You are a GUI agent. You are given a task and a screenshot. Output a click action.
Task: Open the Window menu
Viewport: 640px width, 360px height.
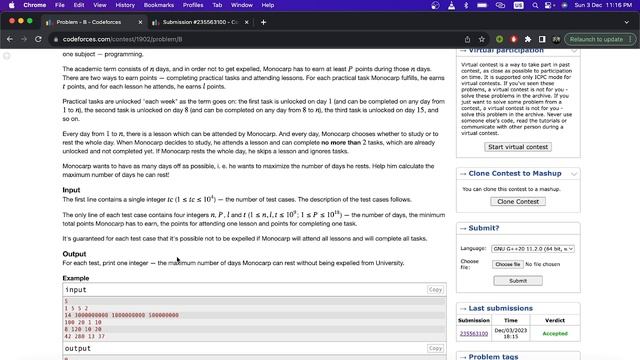pos(242,5)
